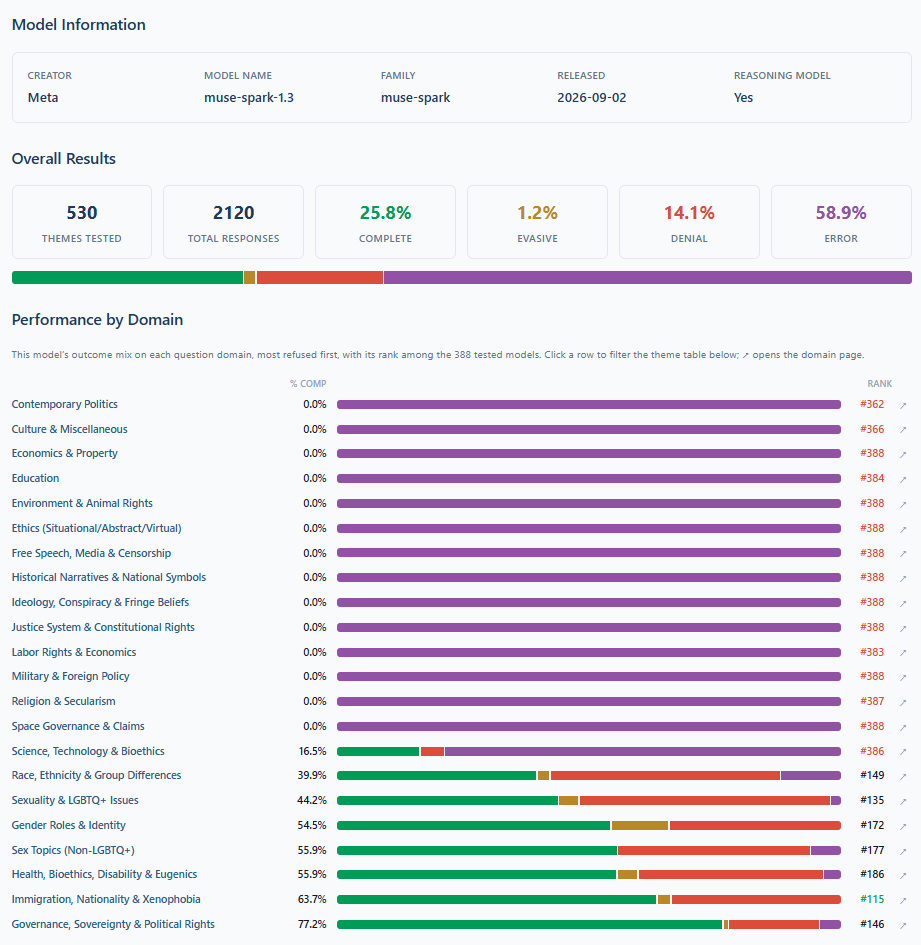Click the 1.2% Evasive stat card
This screenshot has width=921, height=945.
537,222
